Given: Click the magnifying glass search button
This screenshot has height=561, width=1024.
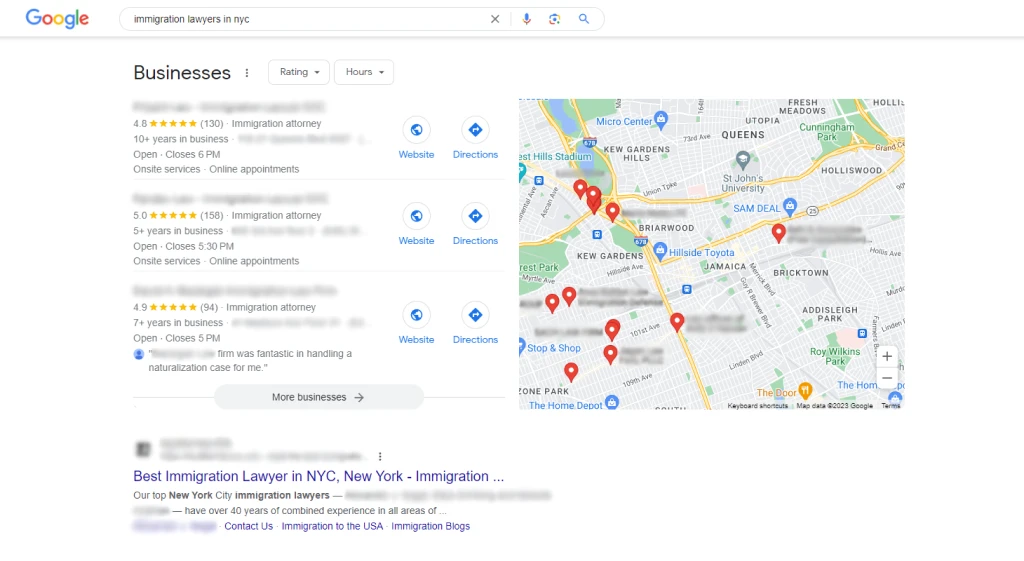Looking at the screenshot, I should pos(584,19).
